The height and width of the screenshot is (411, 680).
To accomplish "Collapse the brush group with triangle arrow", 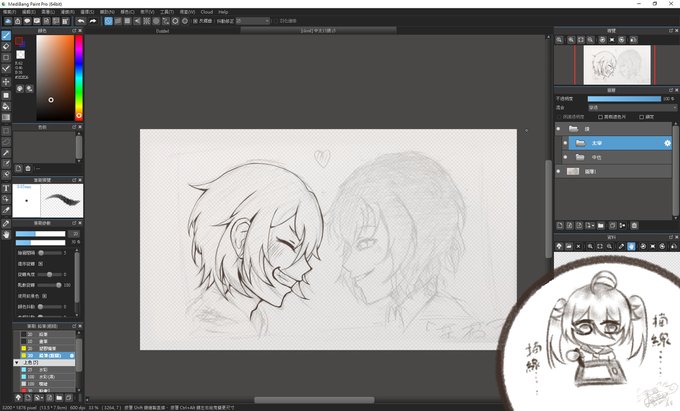I will (17, 362).
